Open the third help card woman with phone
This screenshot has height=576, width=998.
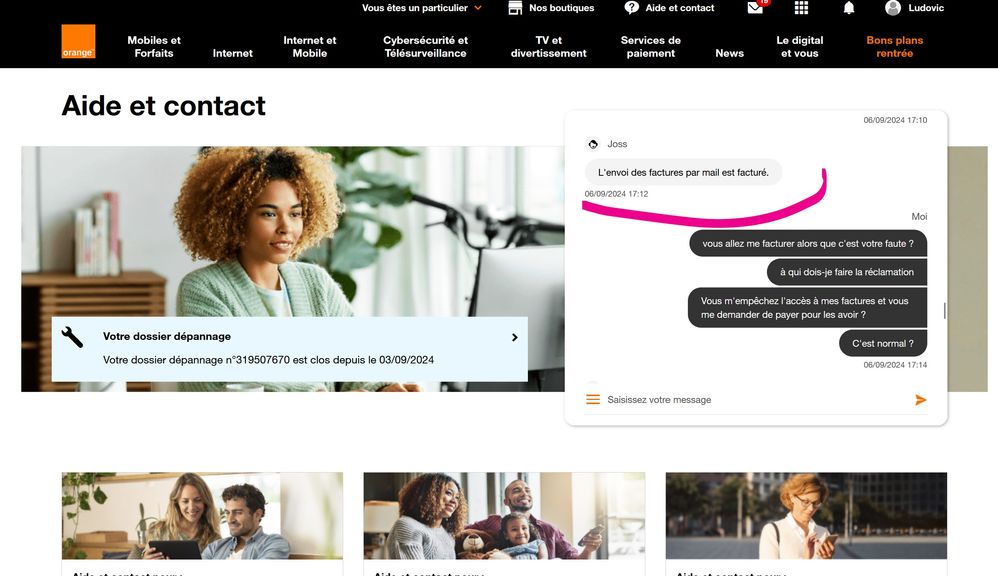point(806,516)
